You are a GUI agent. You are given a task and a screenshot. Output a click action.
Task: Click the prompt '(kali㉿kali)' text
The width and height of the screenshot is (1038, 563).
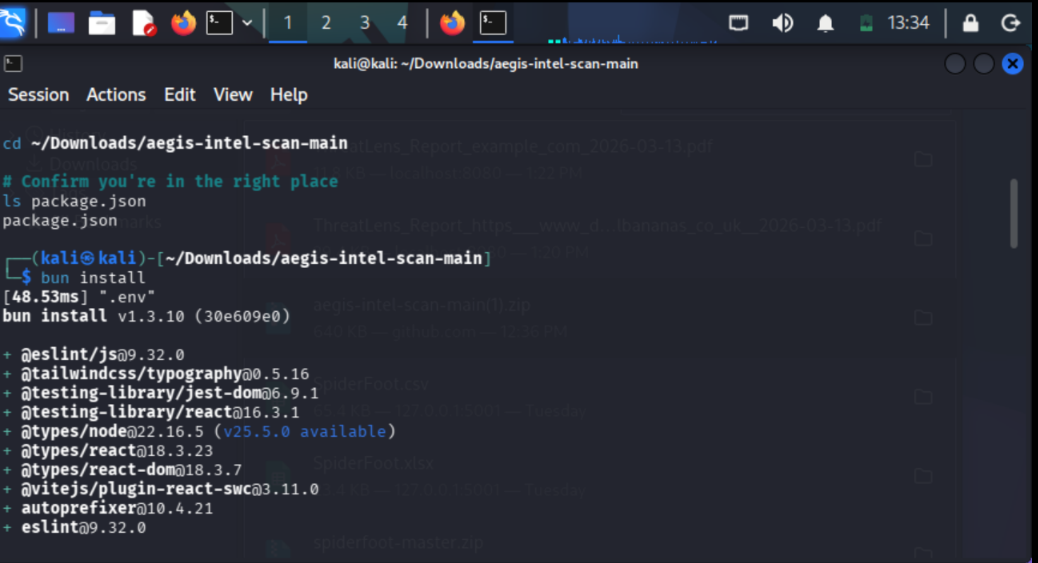pos(88,258)
